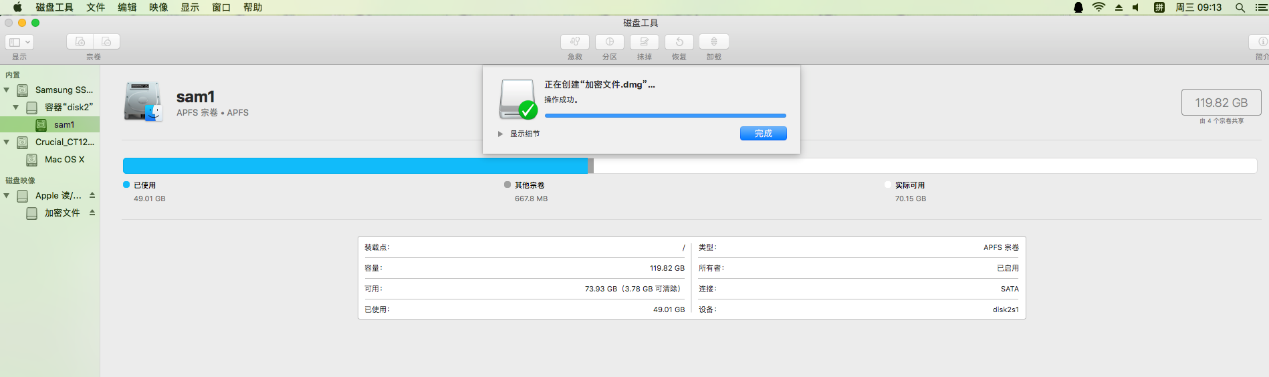Click the 容器 disk2 container icon
This screenshot has height=377, width=1269.
tap(32, 107)
